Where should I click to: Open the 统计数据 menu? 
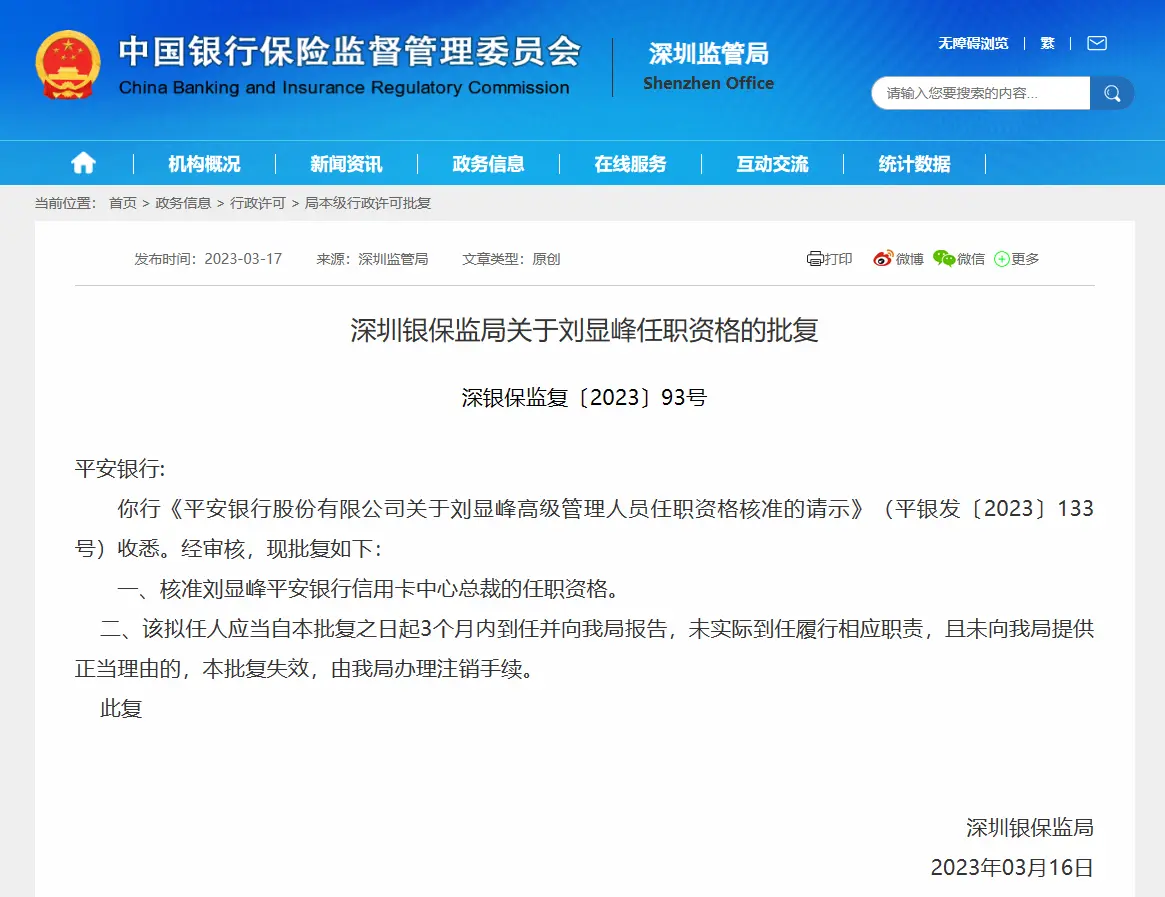point(914,164)
